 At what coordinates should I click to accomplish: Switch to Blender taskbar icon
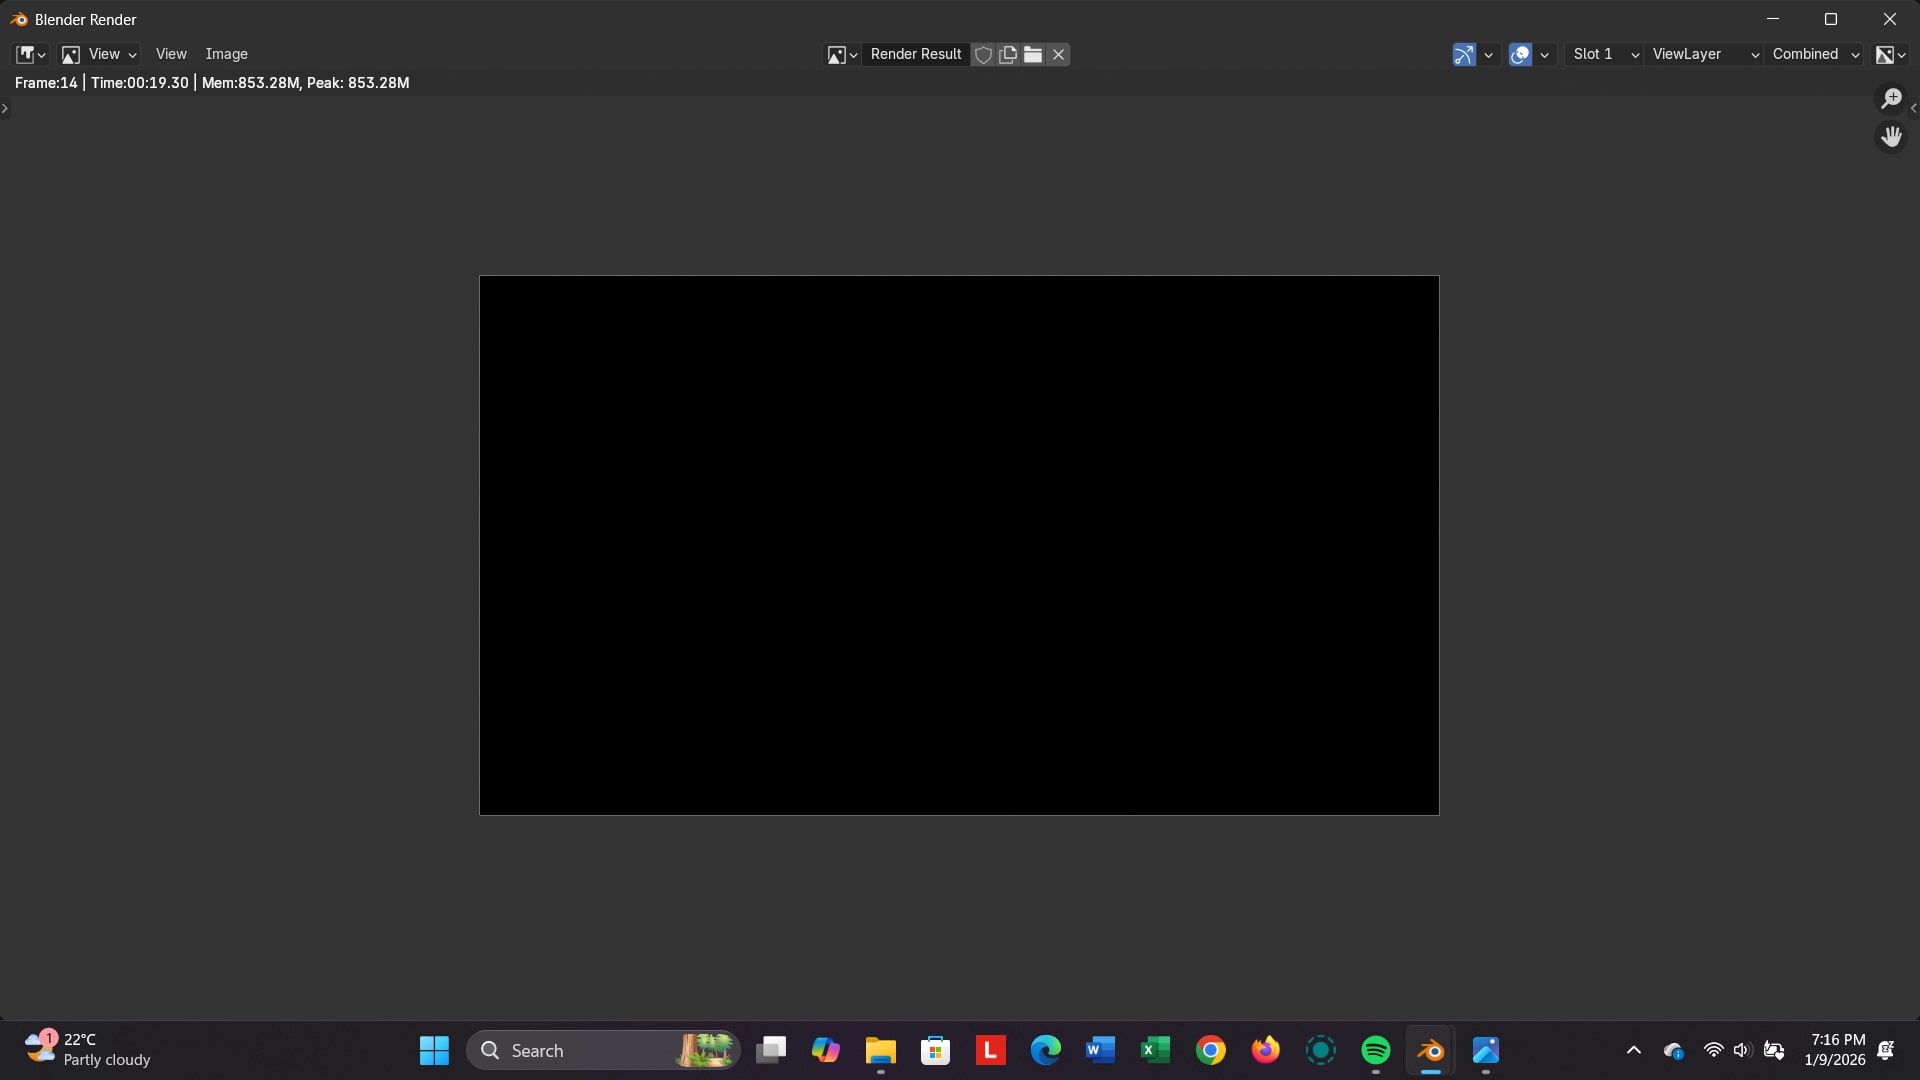[1431, 1050]
